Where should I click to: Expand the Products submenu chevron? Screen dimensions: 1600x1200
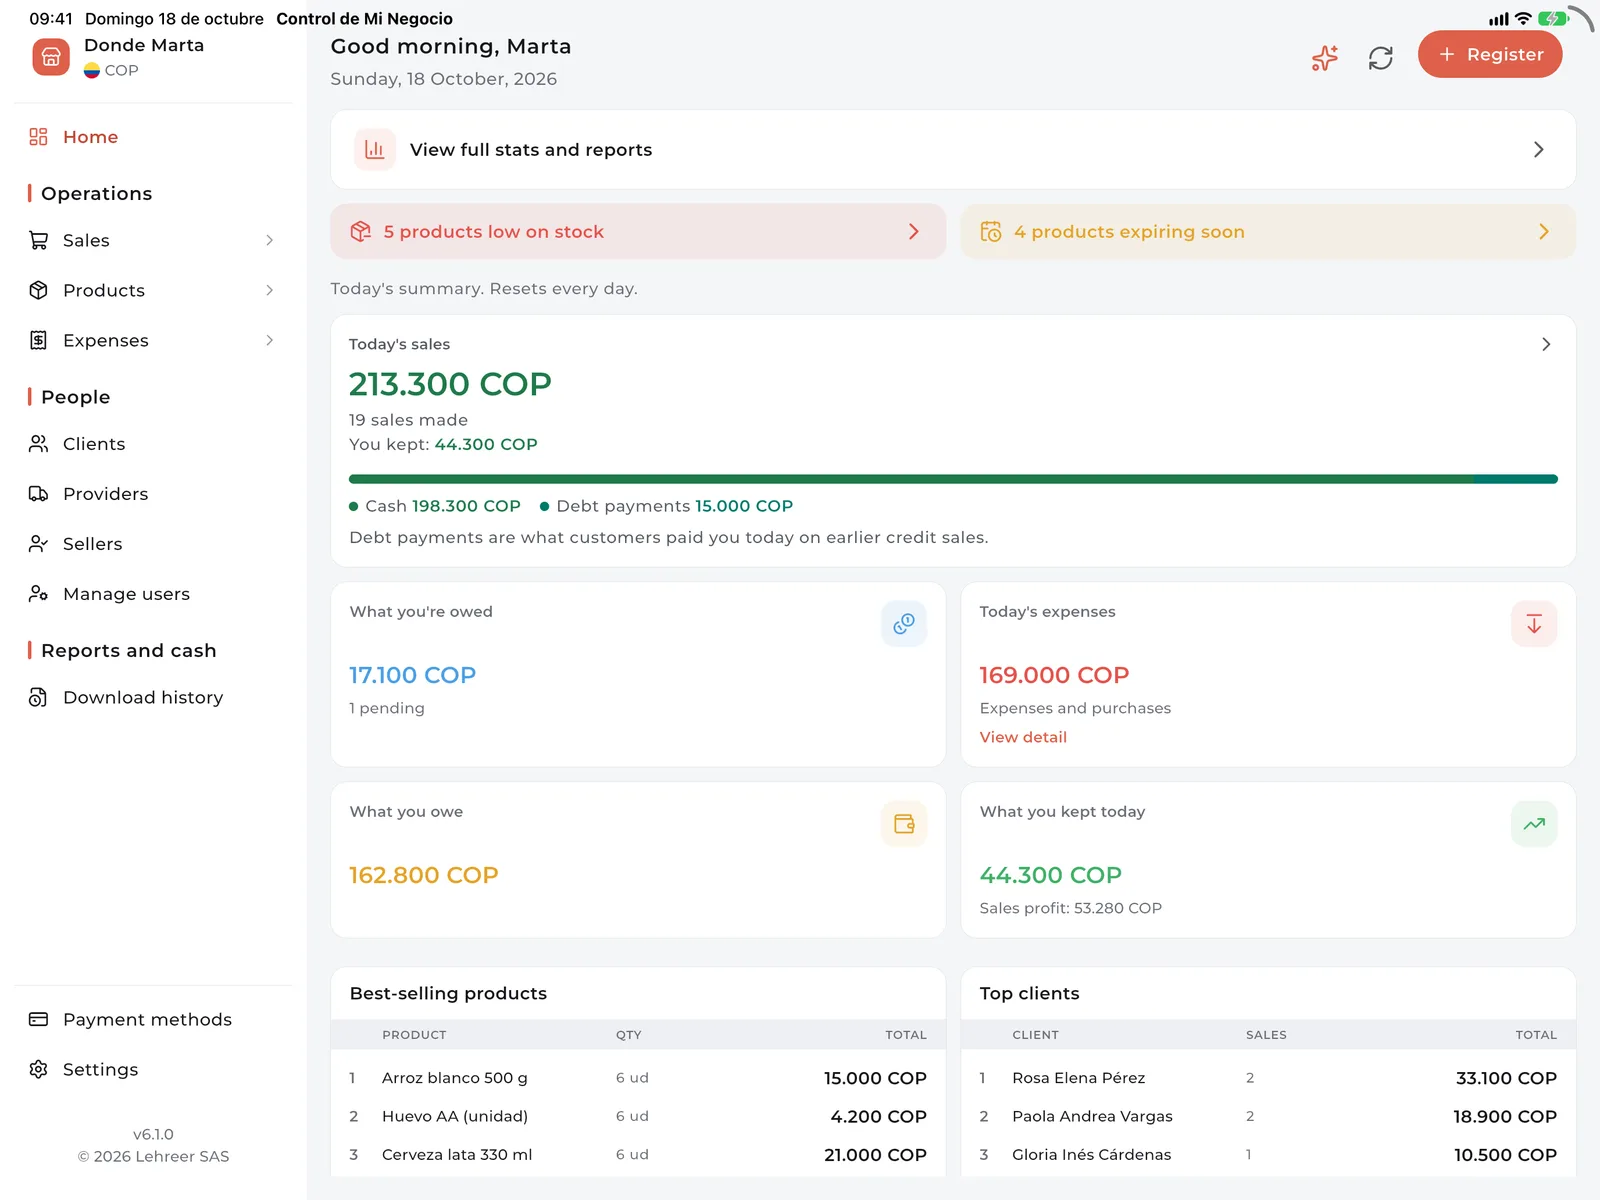(x=269, y=290)
